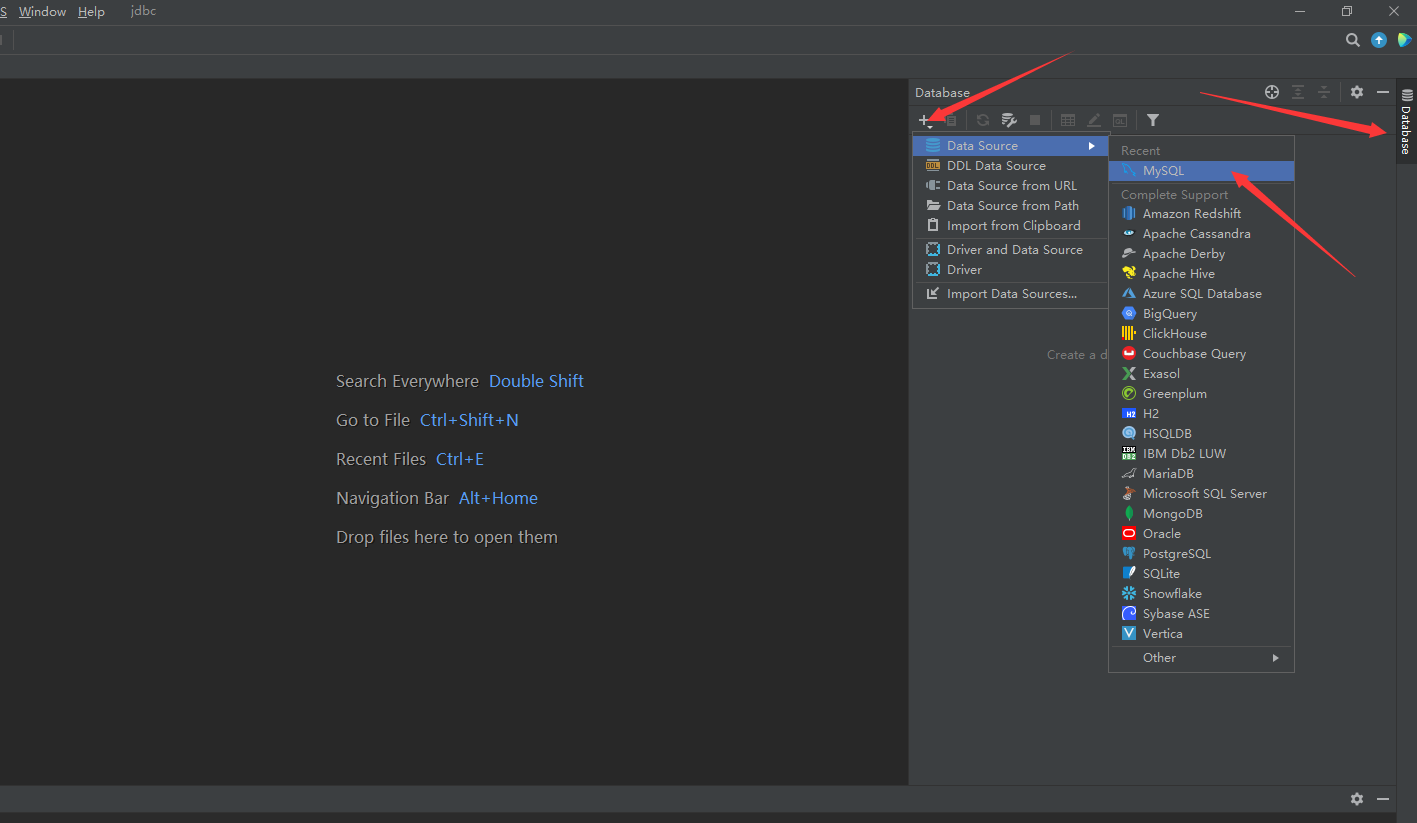Image resolution: width=1417 pixels, height=823 pixels.
Task: Select Microsoft SQL Server data source
Action: pos(1201,494)
